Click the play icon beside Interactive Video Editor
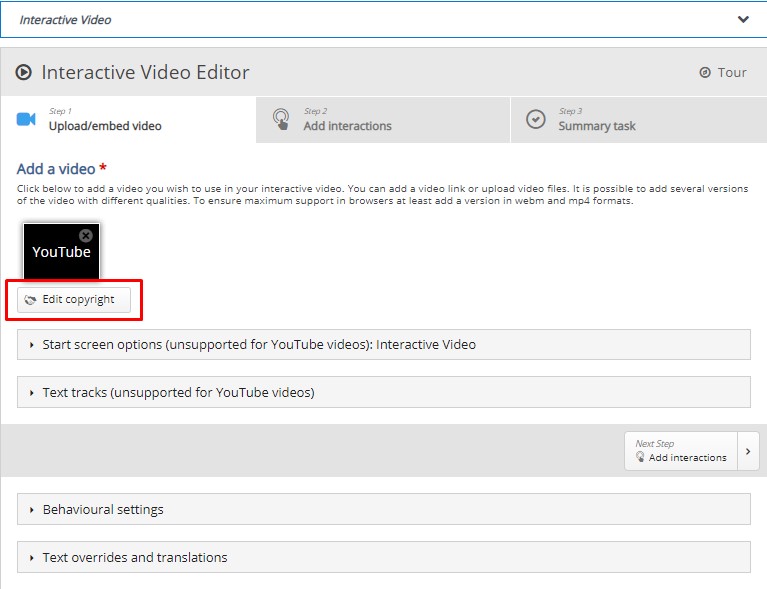Viewport: 767px width, 589px height. click(24, 73)
